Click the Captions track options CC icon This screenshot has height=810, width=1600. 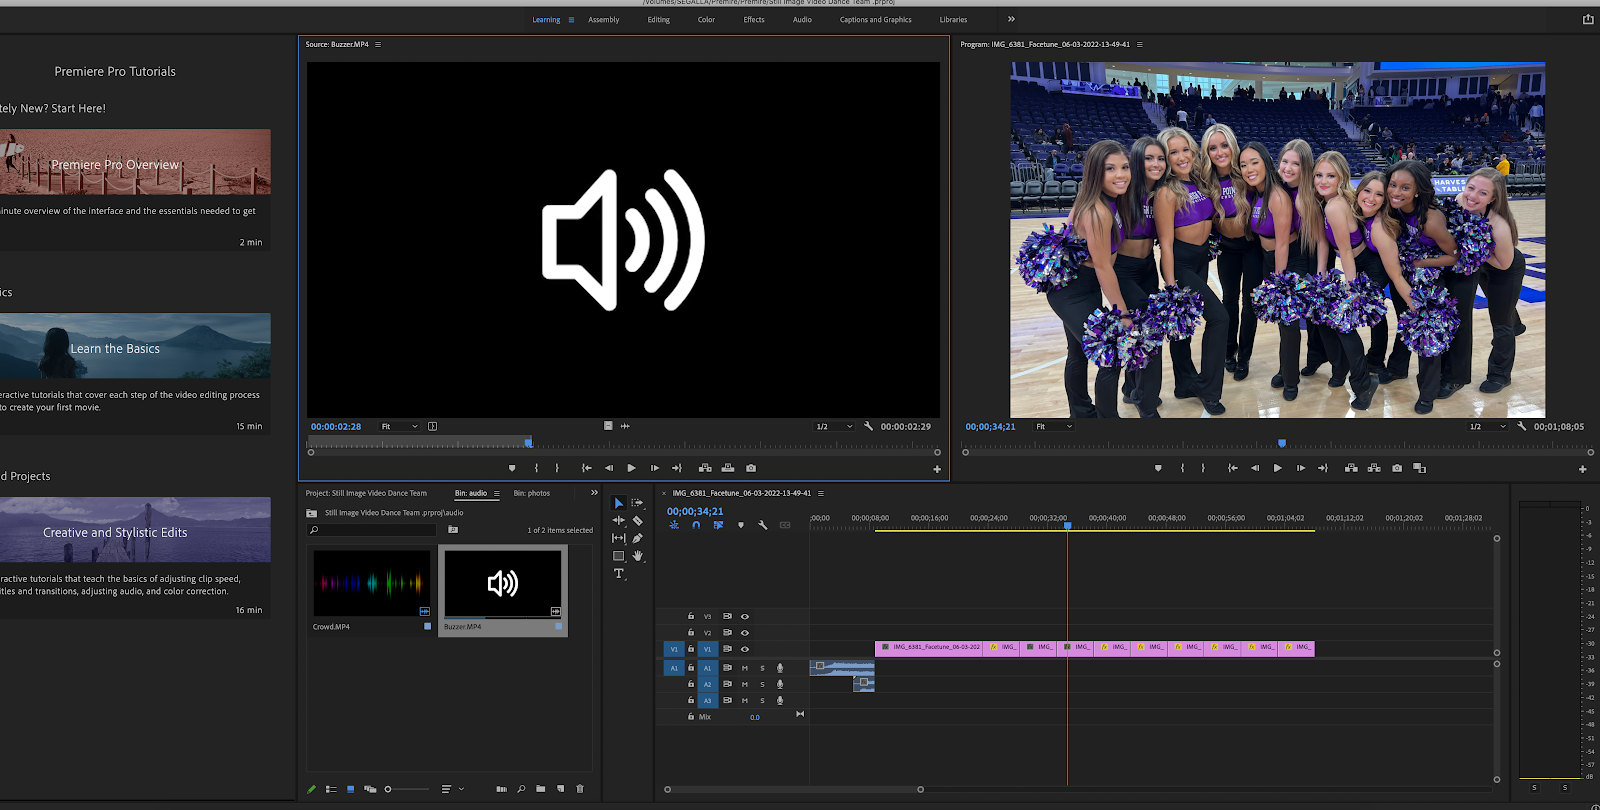(x=785, y=525)
